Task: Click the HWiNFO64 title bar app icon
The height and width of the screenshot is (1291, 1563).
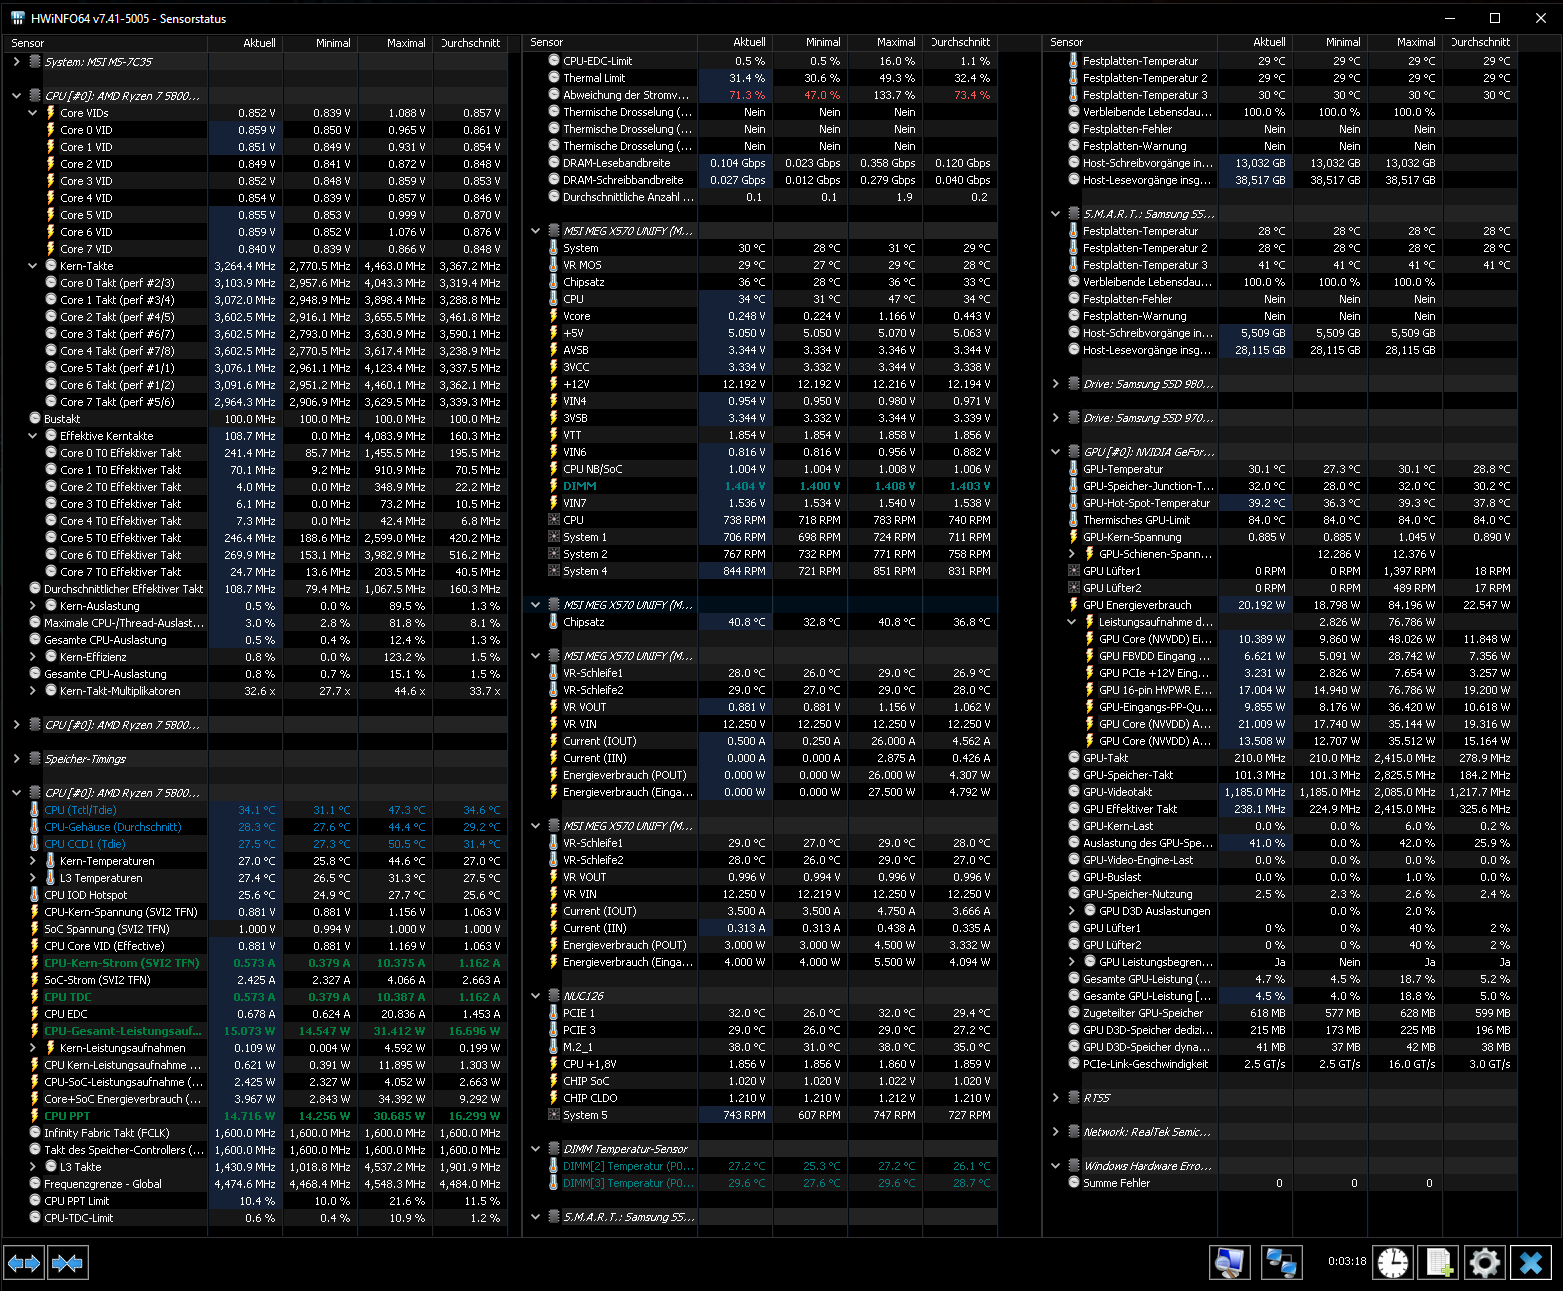Action: [x=18, y=18]
